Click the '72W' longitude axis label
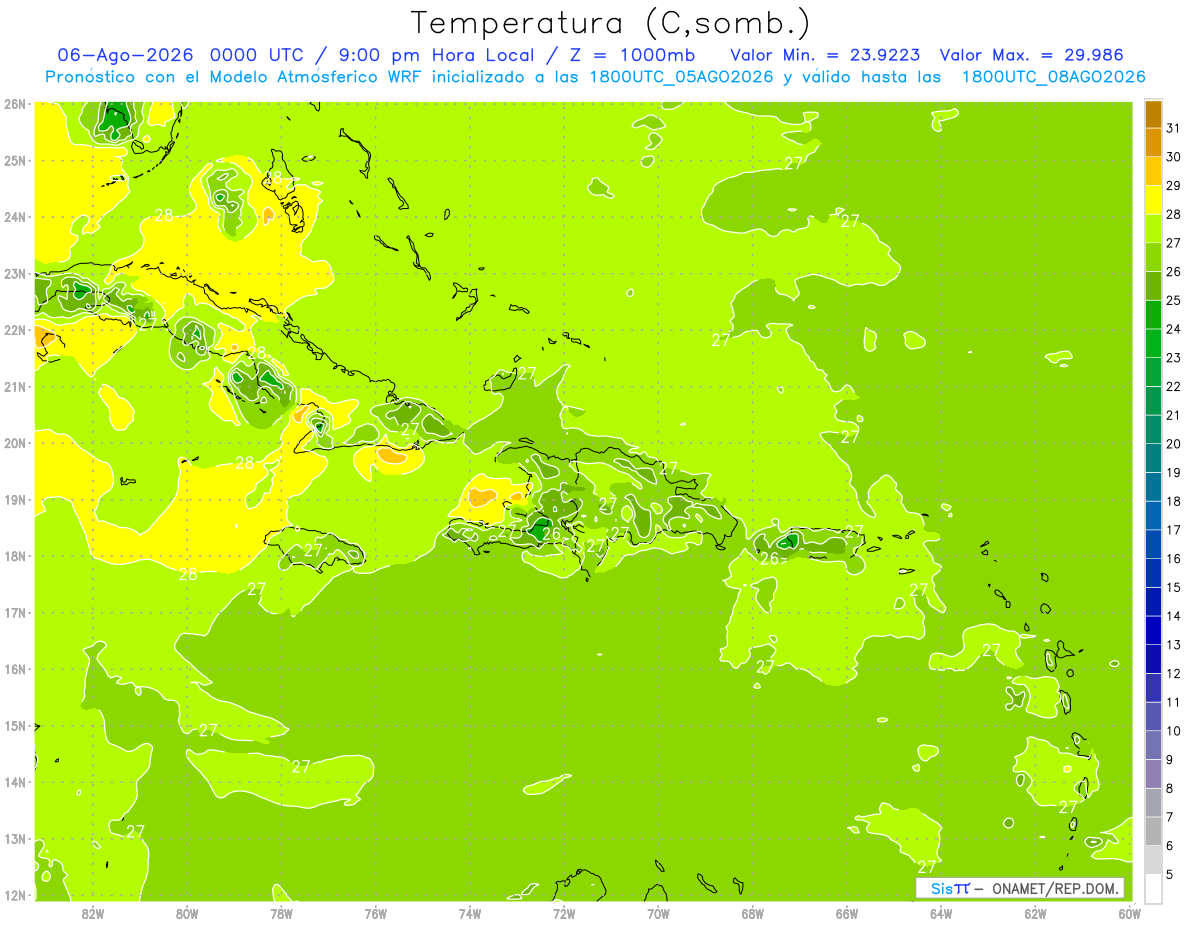 pos(564,913)
